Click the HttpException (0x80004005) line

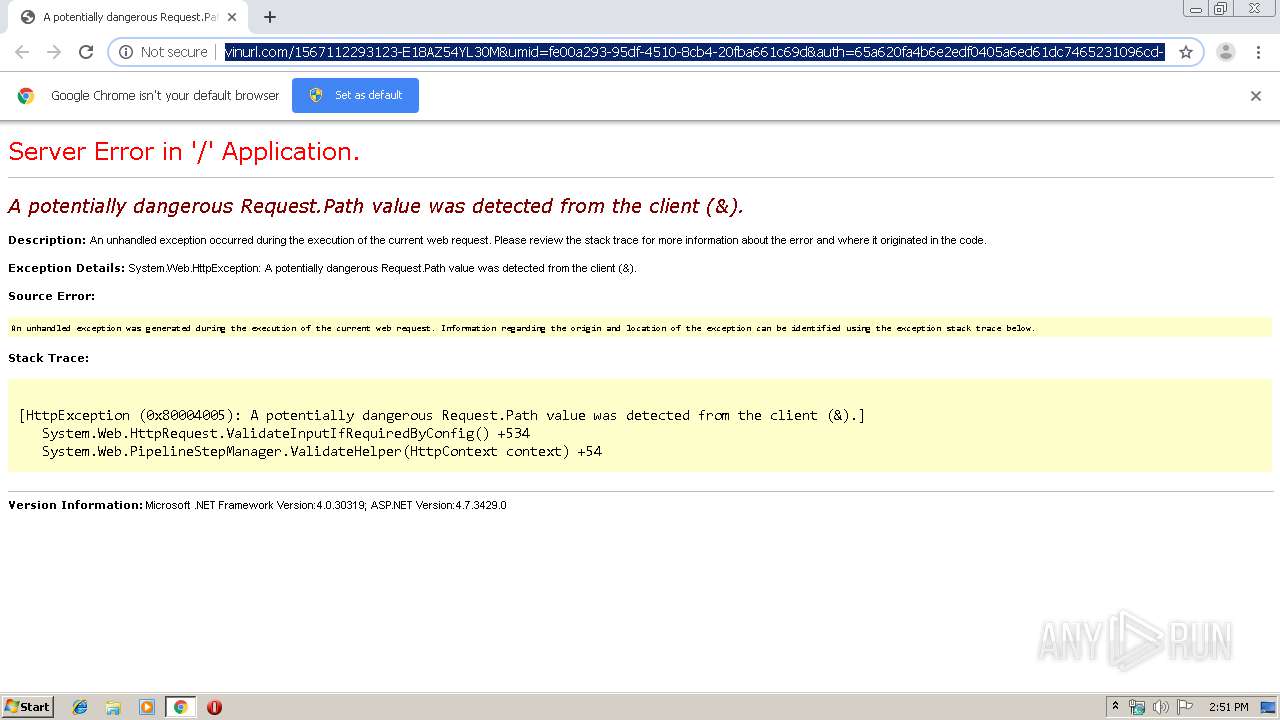[x=442, y=415]
